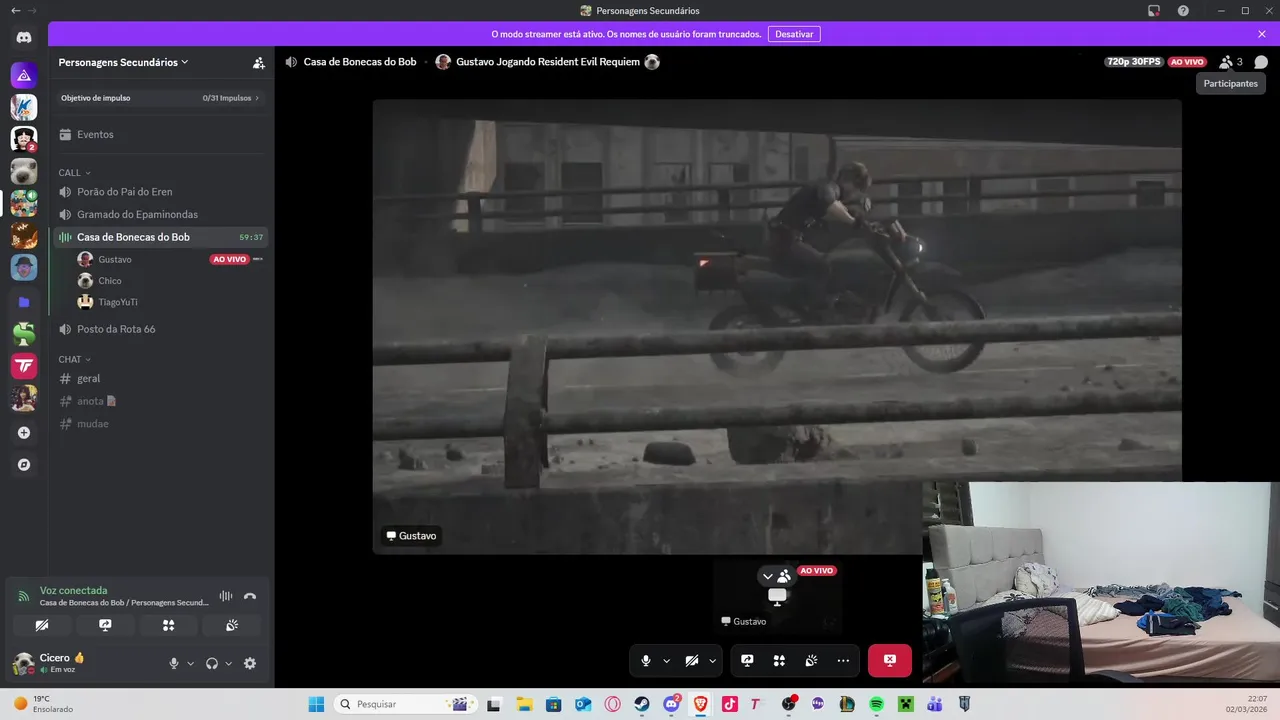This screenshot has height=720, width=1280.
Task: Collapse the CHAT category
Action: (75, 359)
